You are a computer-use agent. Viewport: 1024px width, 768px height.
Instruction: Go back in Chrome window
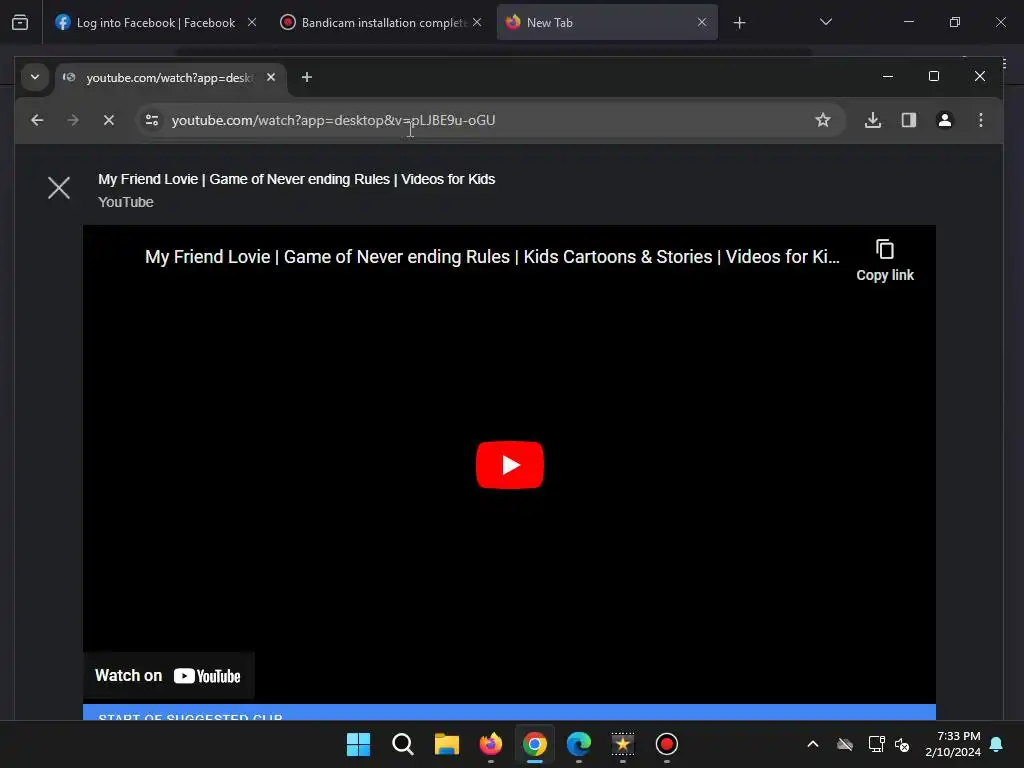pos(37,120)
